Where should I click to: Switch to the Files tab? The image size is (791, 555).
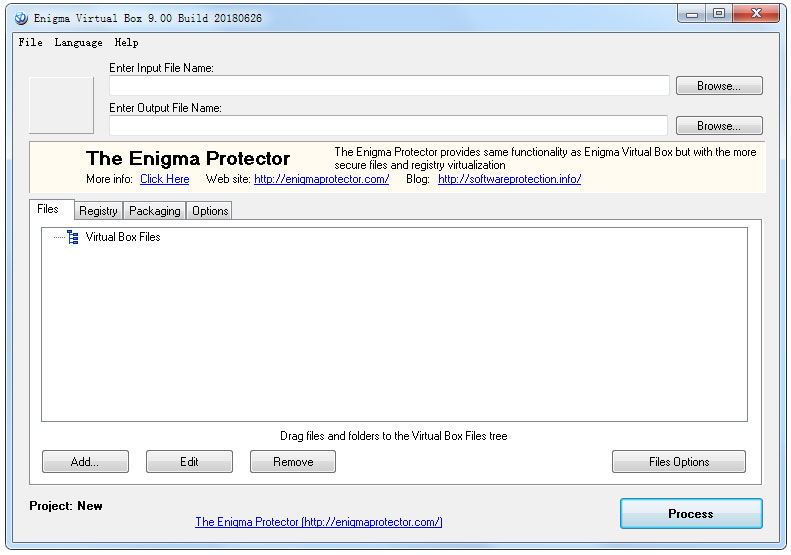[x=51, y=209]
